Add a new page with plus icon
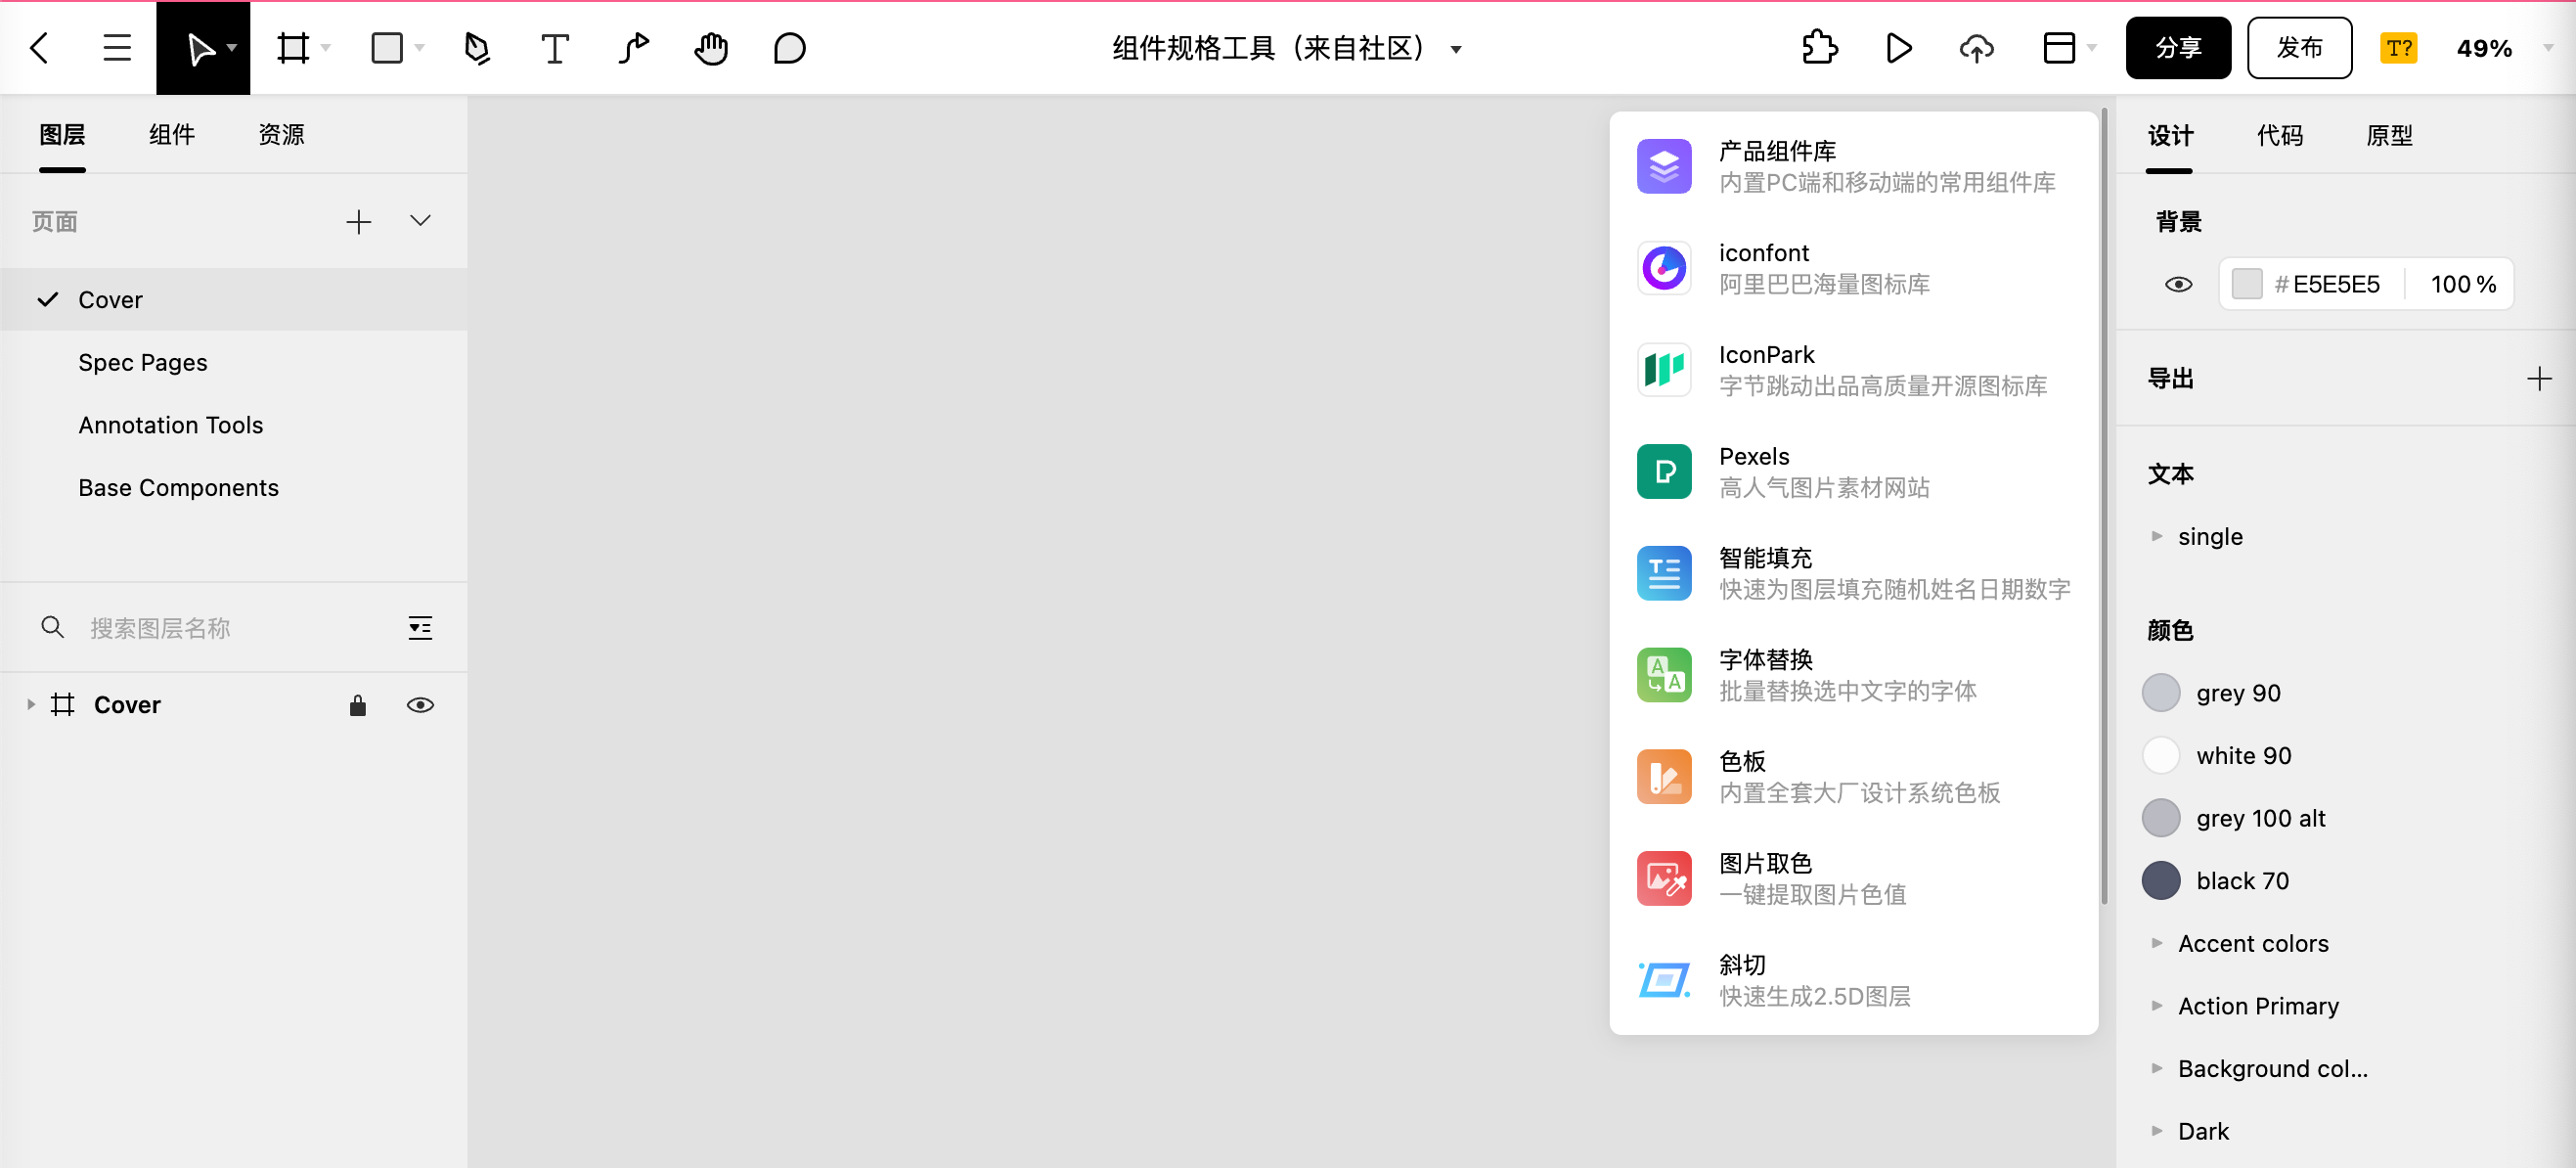This screenshot has height=1168, width=2576. [359, 221]
